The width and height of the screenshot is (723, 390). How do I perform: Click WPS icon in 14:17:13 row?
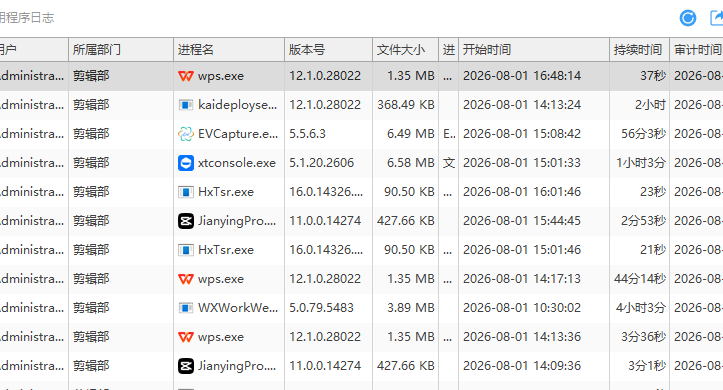(x=186, y=279)
